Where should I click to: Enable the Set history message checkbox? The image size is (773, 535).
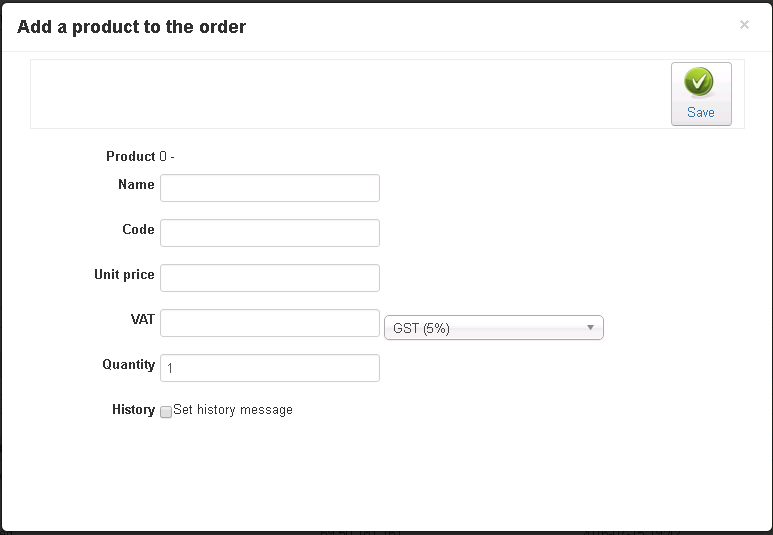point(166,412)
